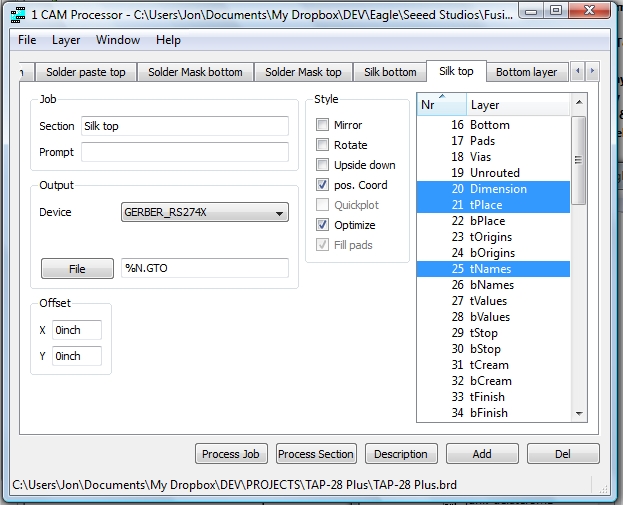This screenshot has height=505, width=623.
Task: Click the status bar resize grip
Action: (x=603, y=488)
